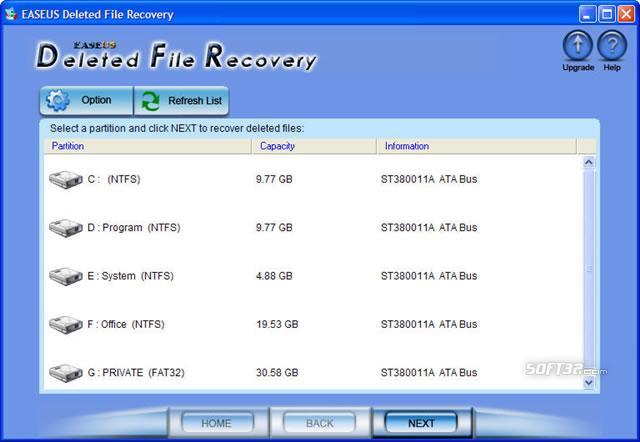Click the 4.88 GB capacity value

point(274,276)
